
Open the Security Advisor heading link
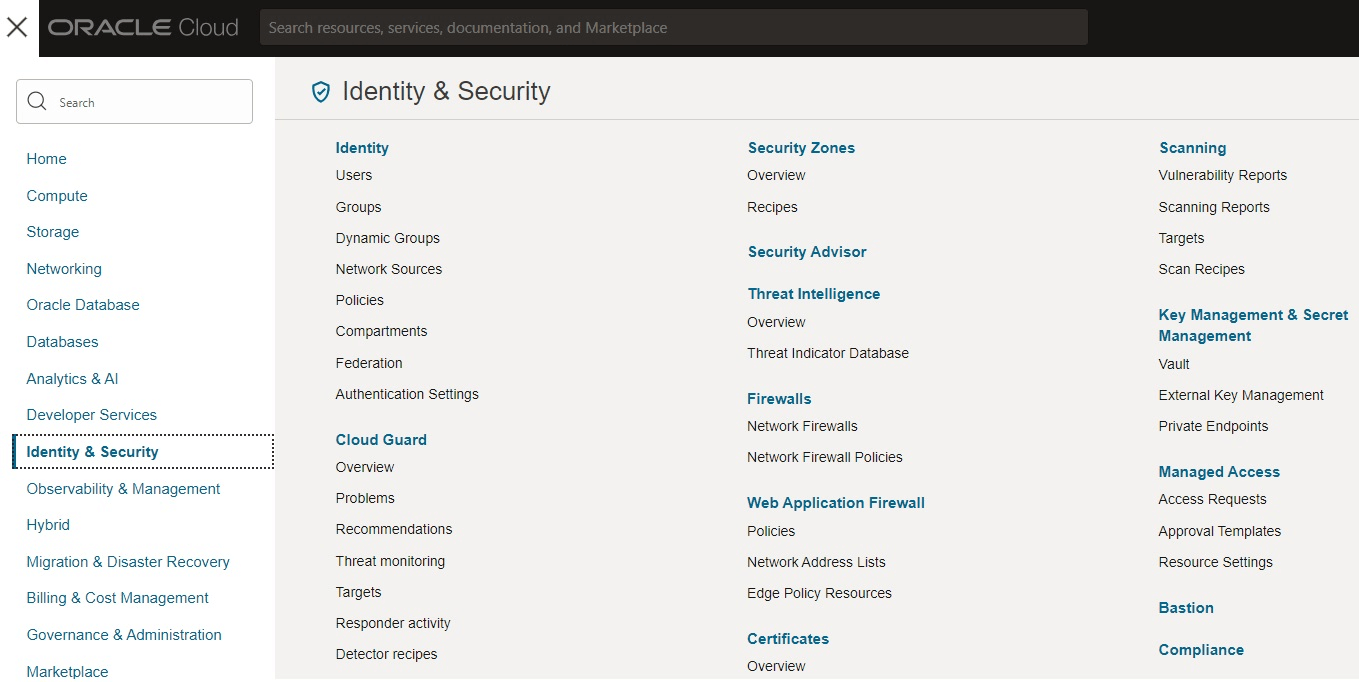coord(807,252)
